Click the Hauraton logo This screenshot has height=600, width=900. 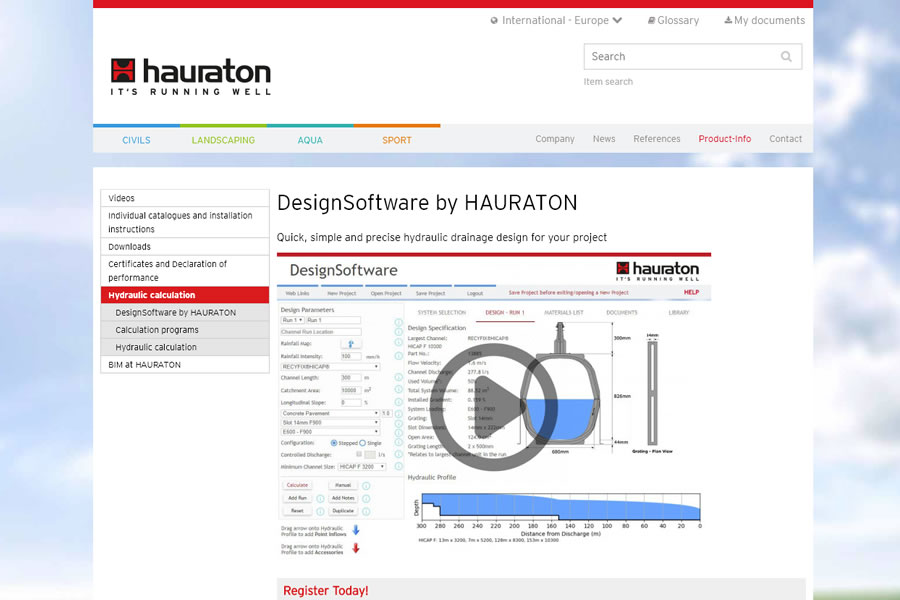coord(191,76)
